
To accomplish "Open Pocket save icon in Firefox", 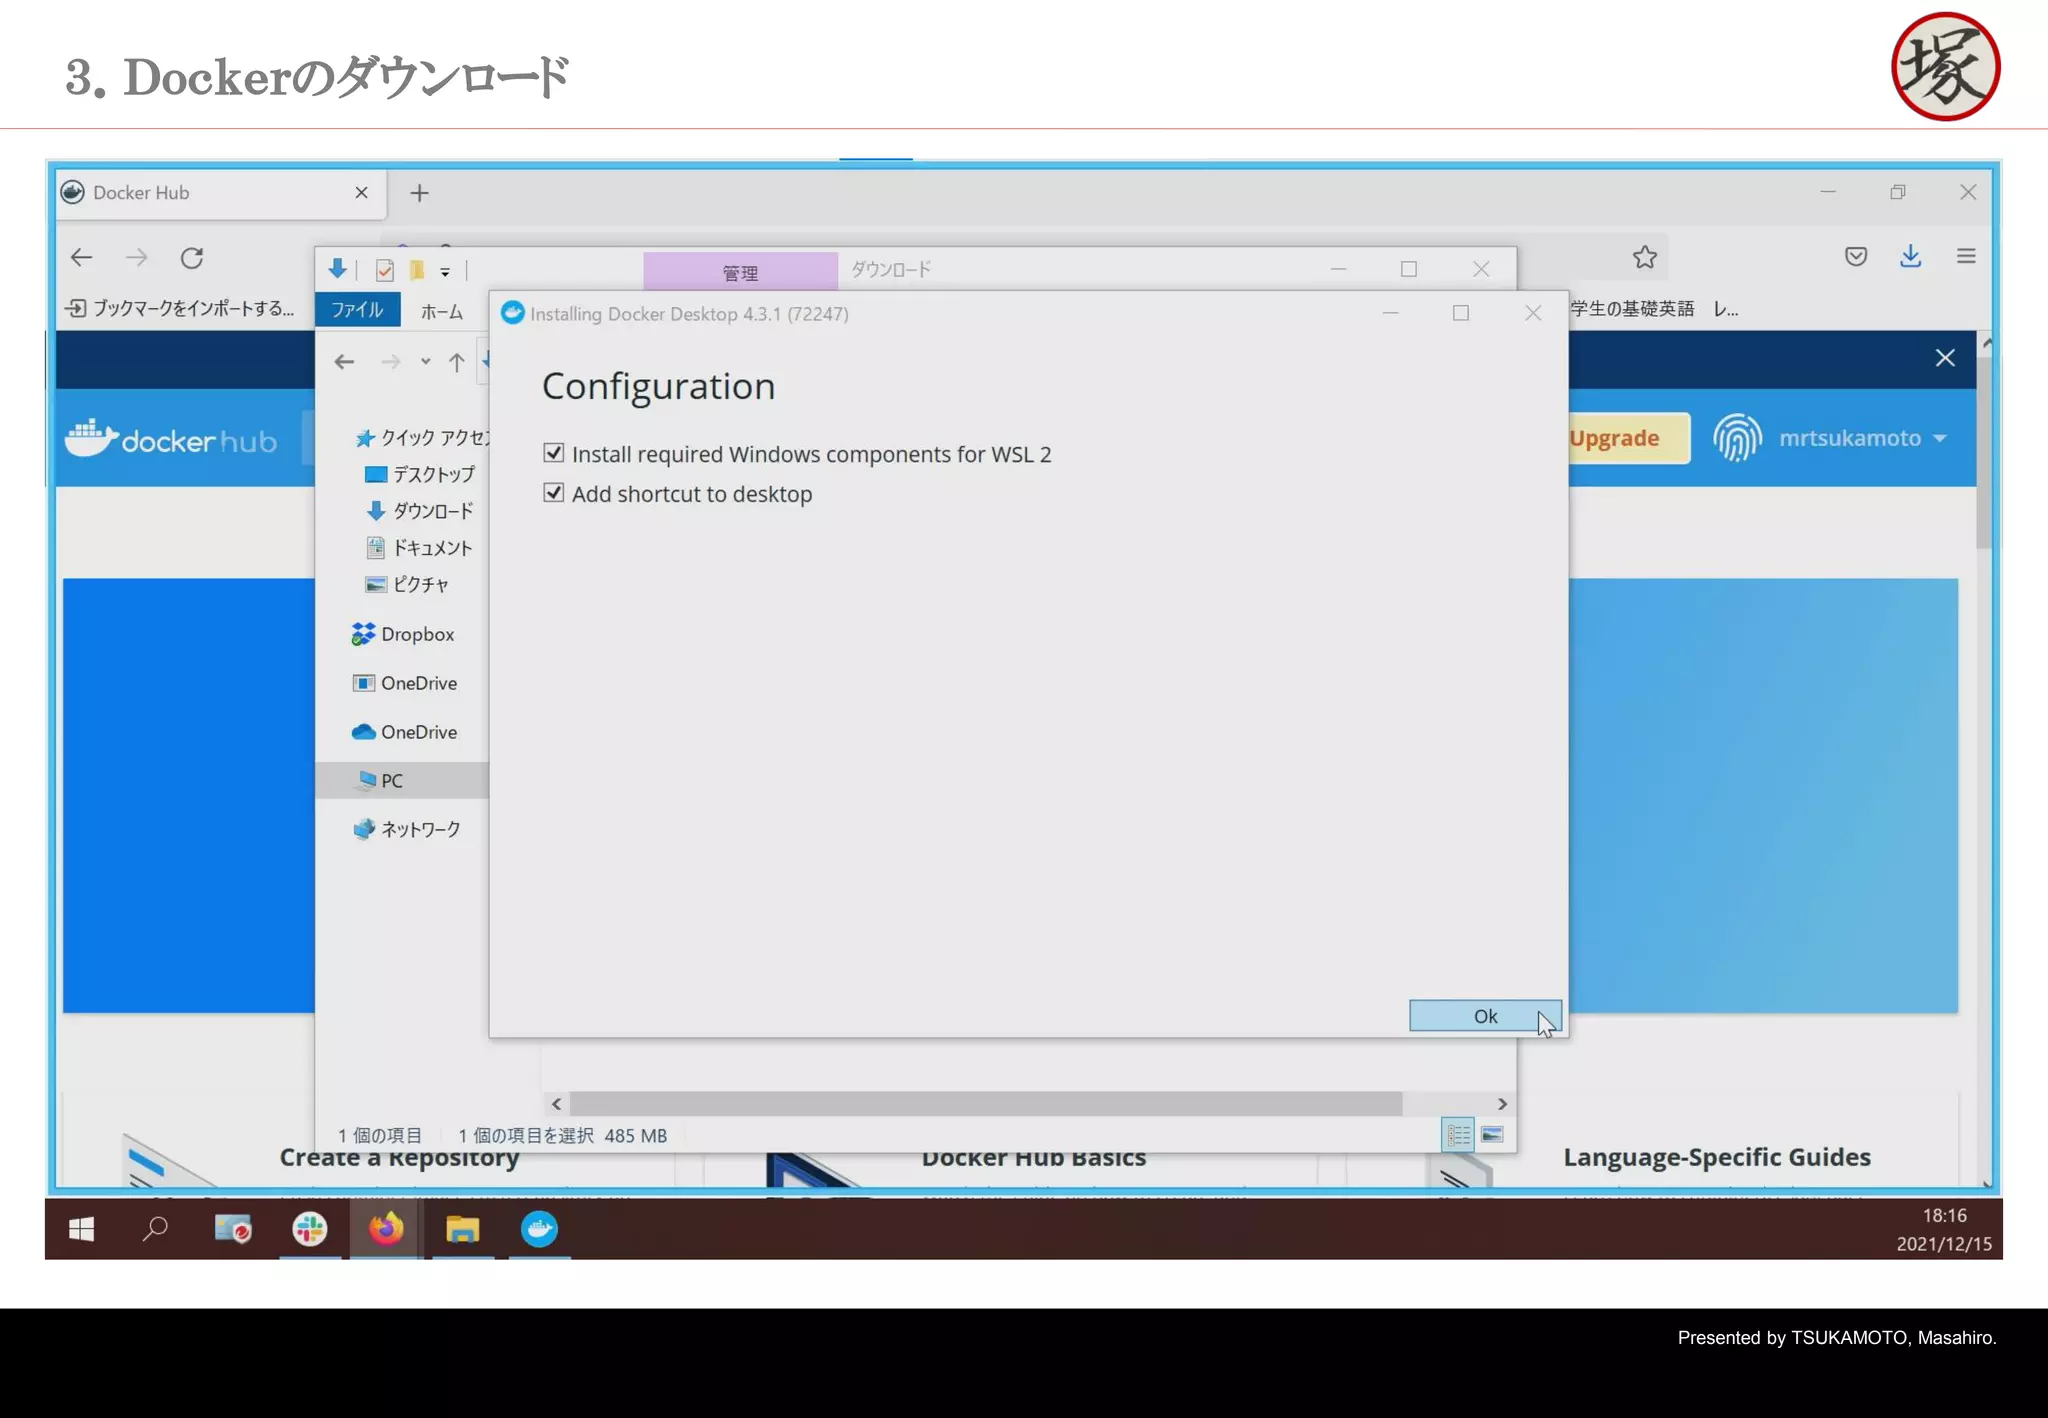I will (x=1856, y=257).
